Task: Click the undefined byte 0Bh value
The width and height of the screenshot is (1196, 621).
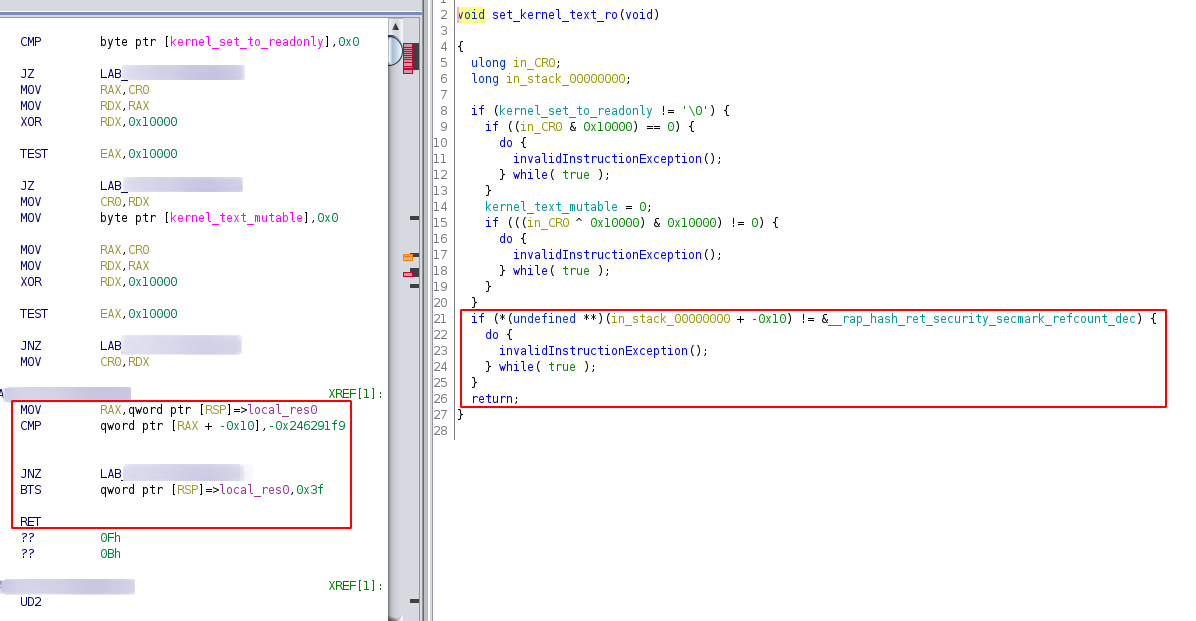Action: pos(111,555)
